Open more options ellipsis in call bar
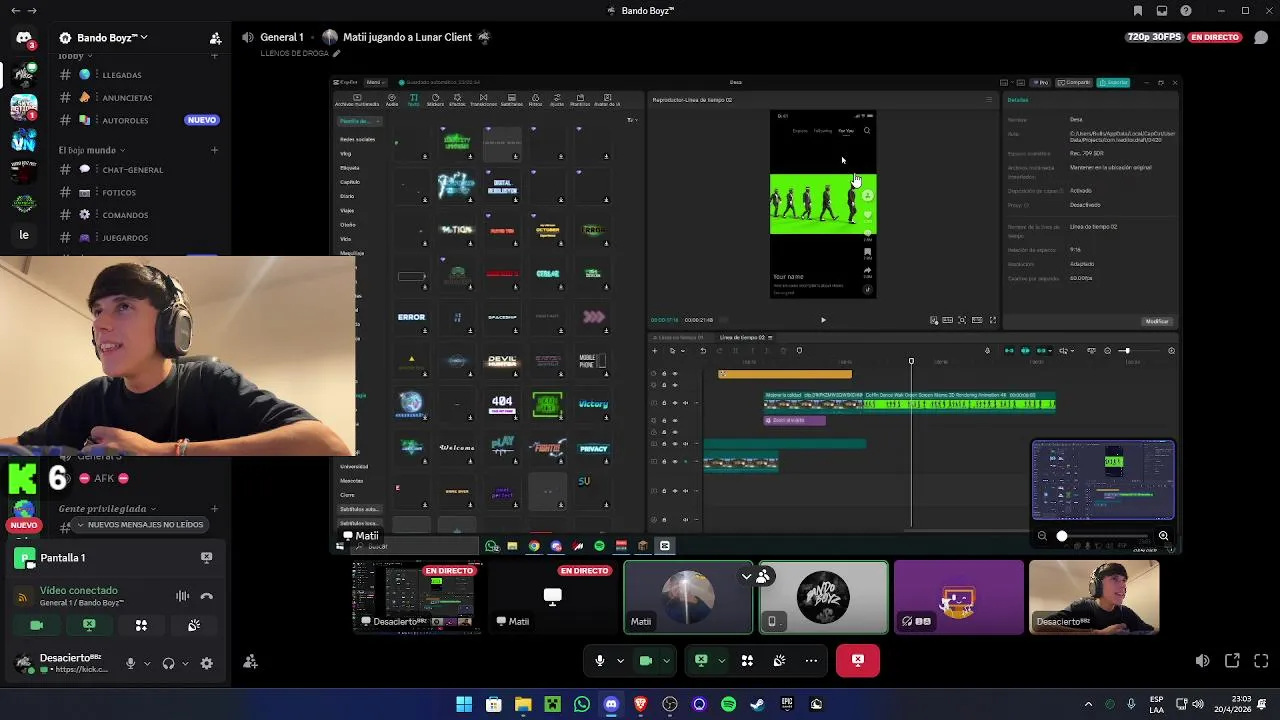 811,660
